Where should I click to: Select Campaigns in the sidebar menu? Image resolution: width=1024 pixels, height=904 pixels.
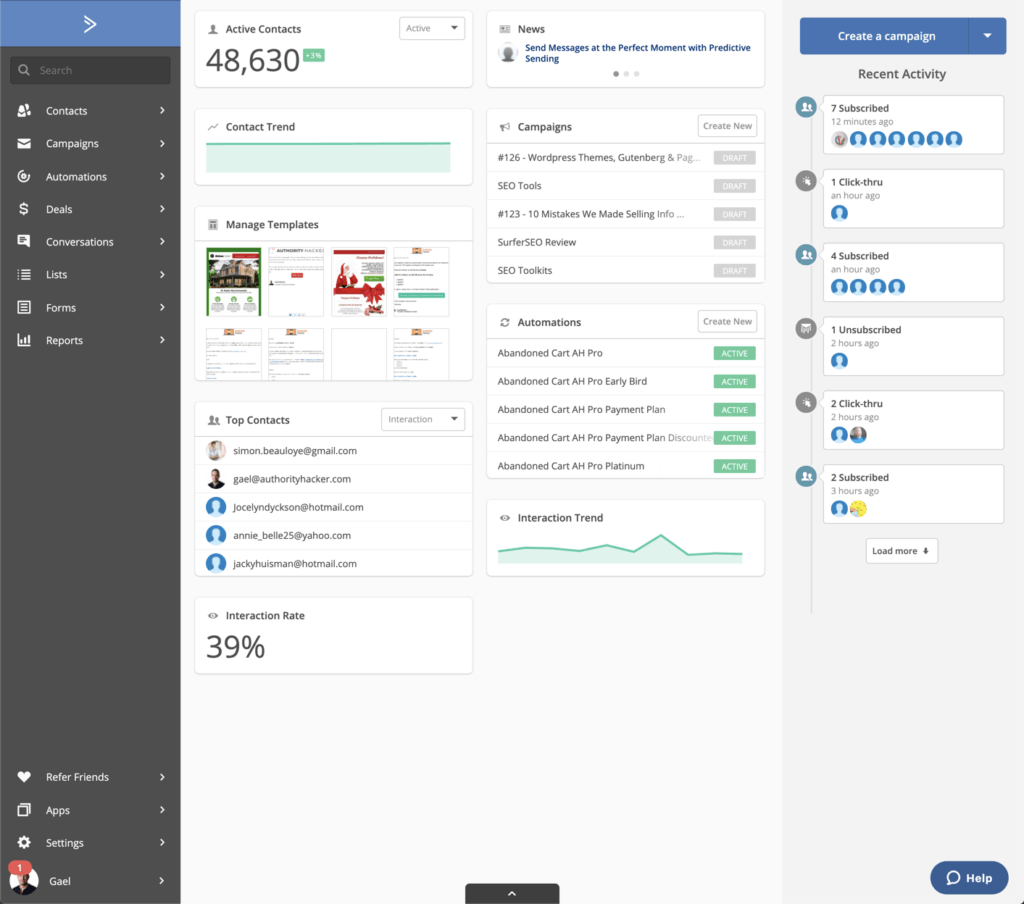[x=72, y=144]
